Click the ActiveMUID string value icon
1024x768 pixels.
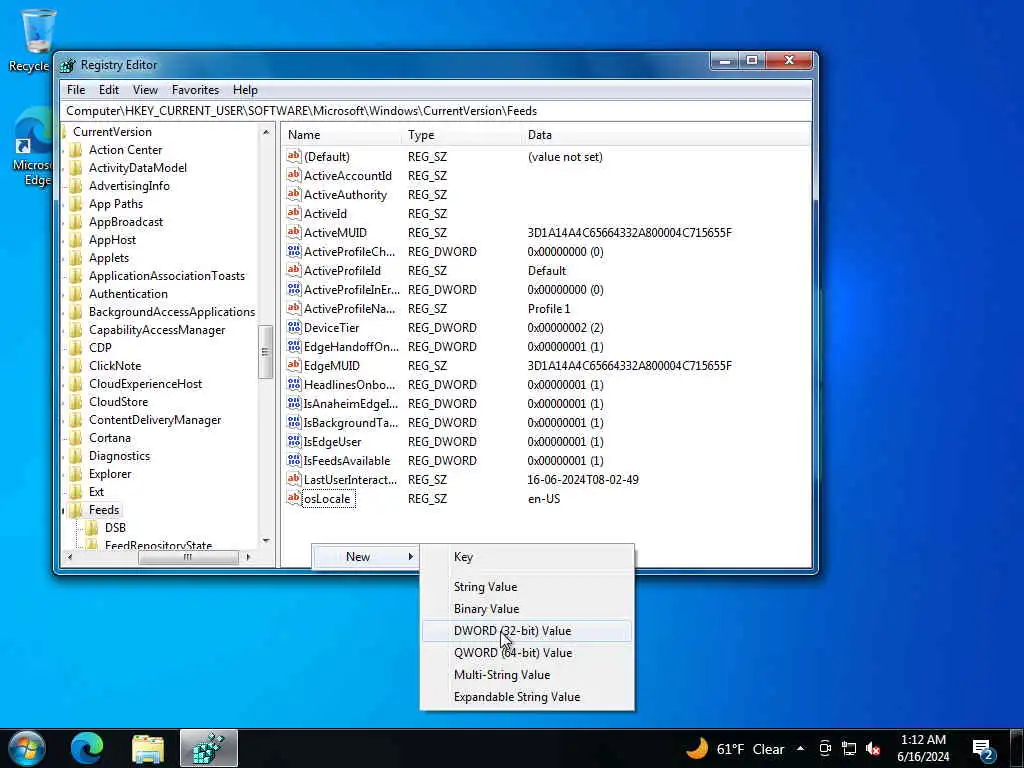click(294, 232)
